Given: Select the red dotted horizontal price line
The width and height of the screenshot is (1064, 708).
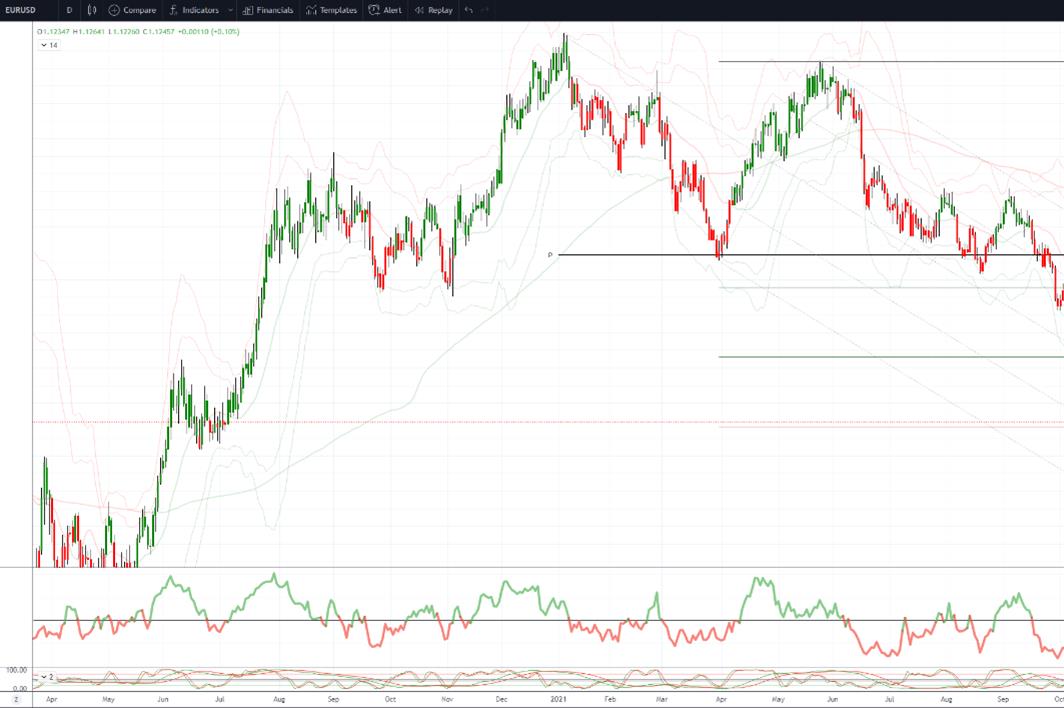Looking at the screenshot, I should (548, 422).
